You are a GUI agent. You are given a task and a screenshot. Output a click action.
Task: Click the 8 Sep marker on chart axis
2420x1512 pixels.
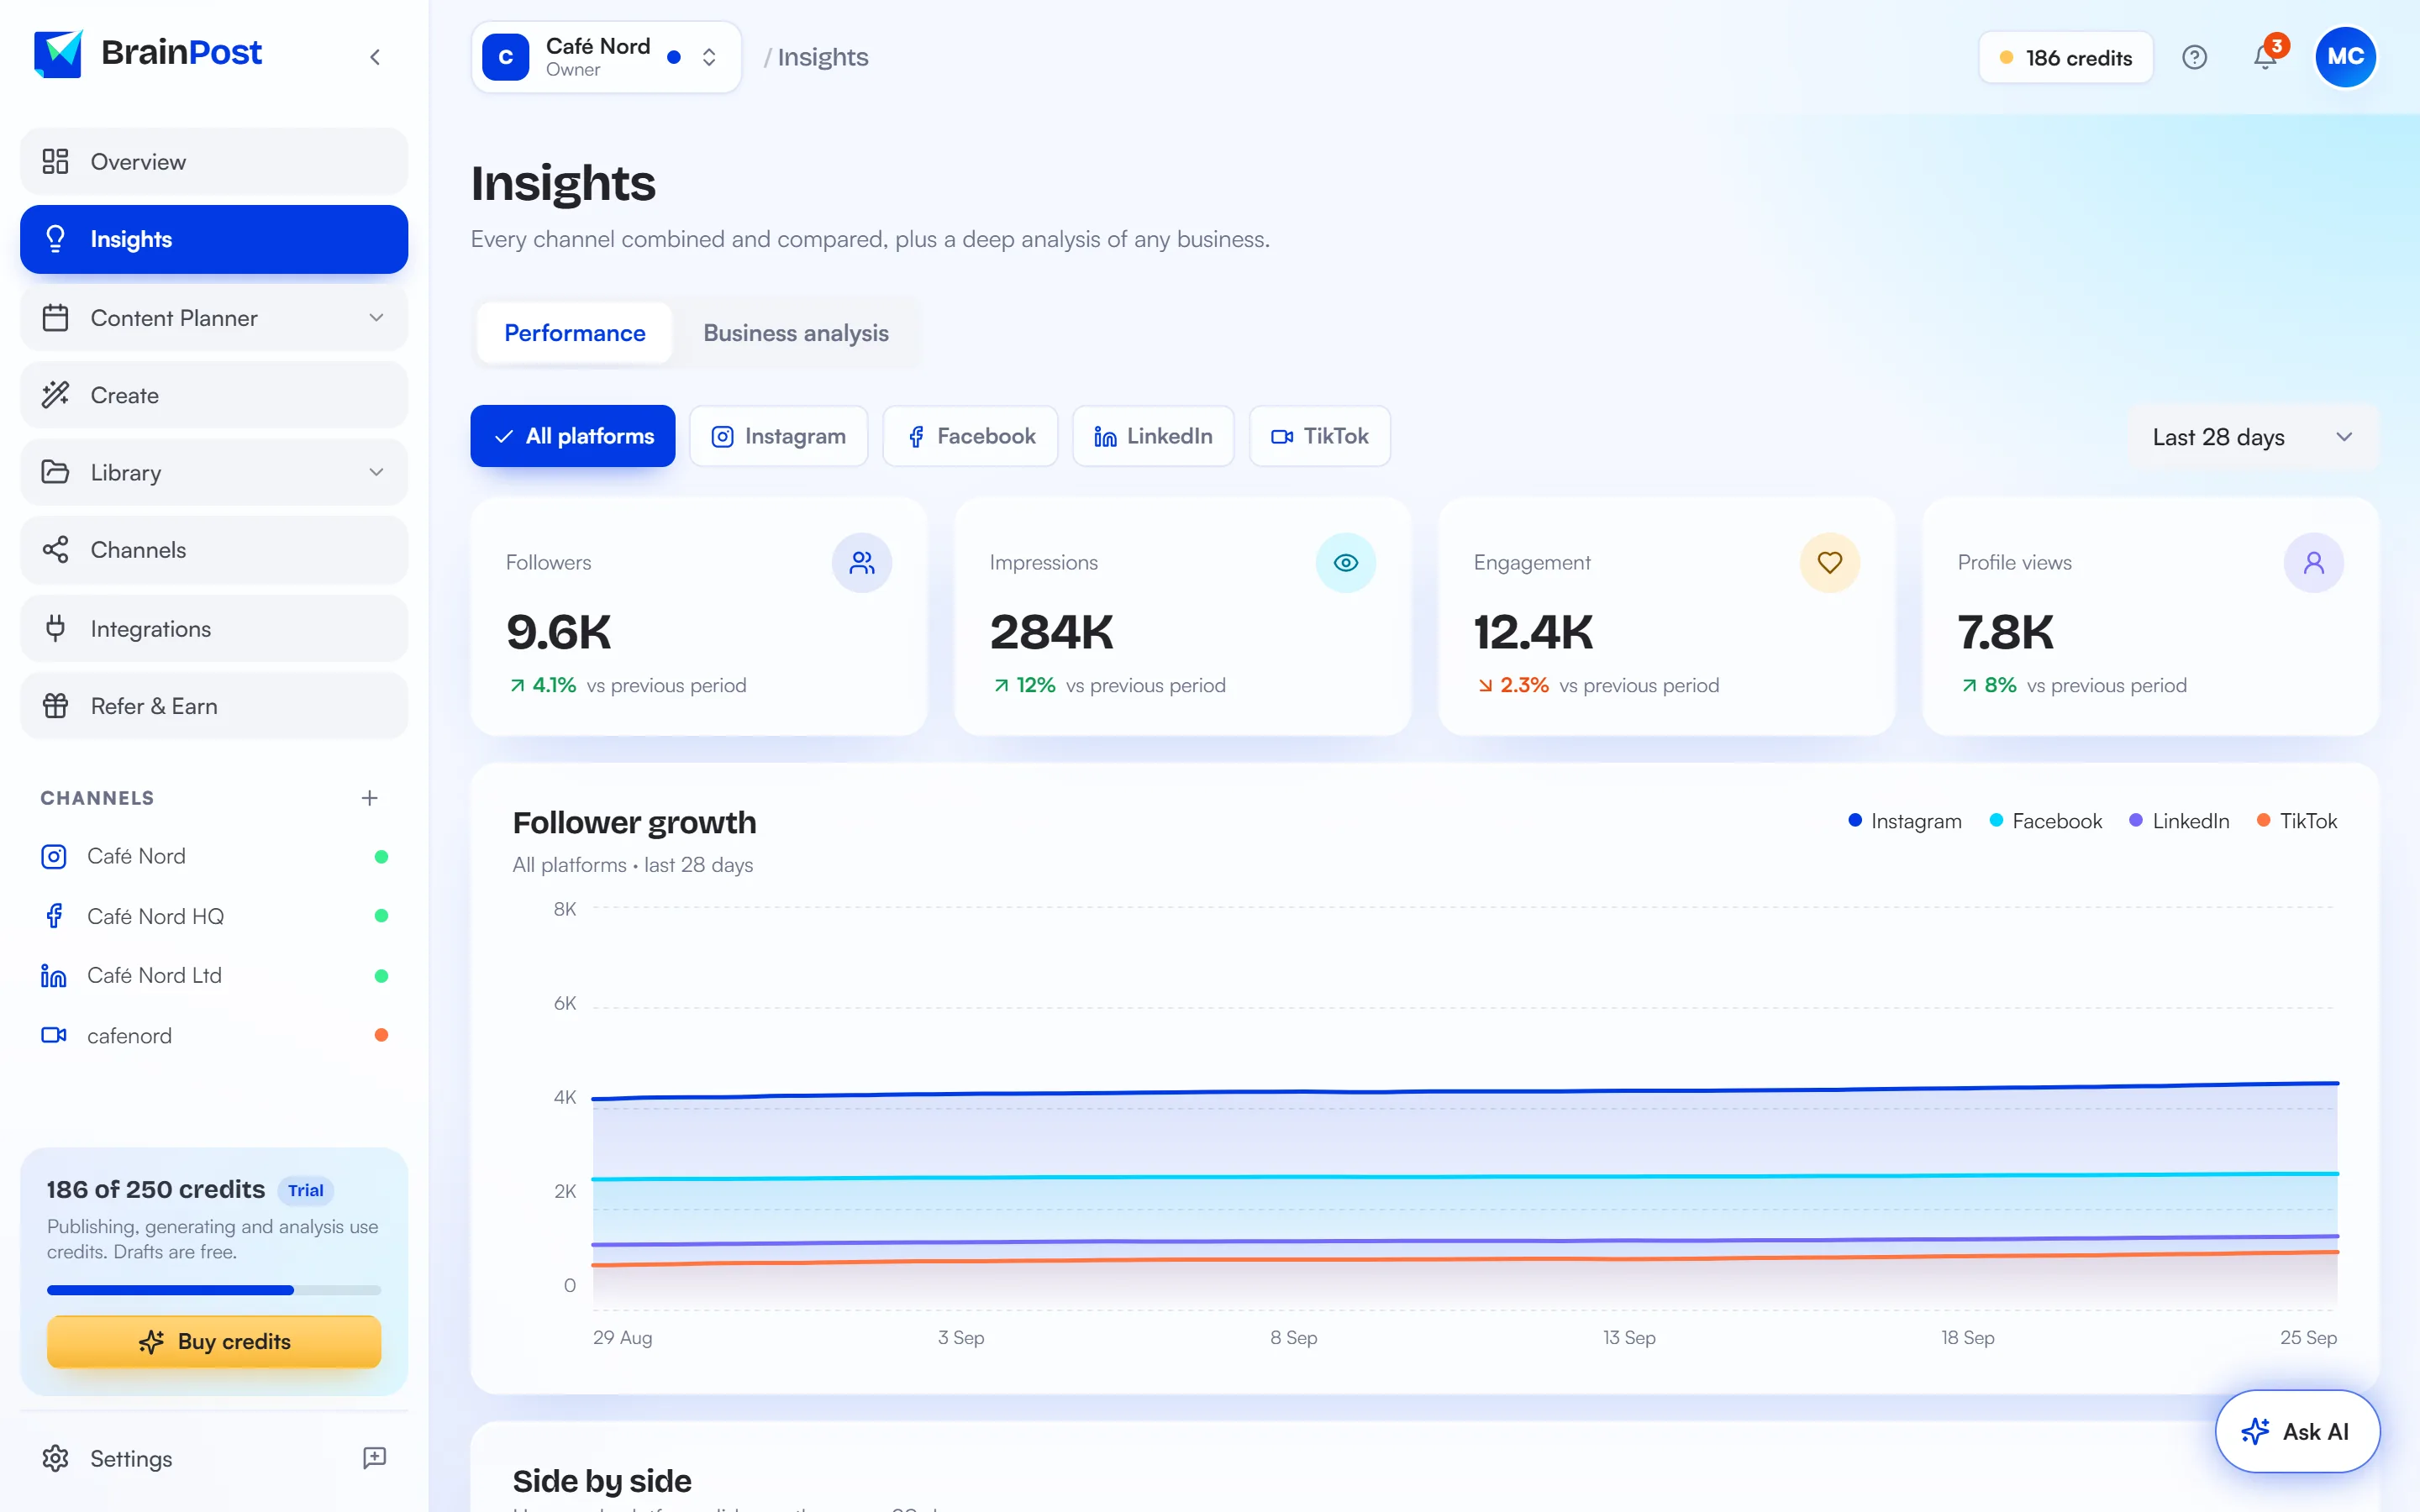[x=1293, y=1338]
